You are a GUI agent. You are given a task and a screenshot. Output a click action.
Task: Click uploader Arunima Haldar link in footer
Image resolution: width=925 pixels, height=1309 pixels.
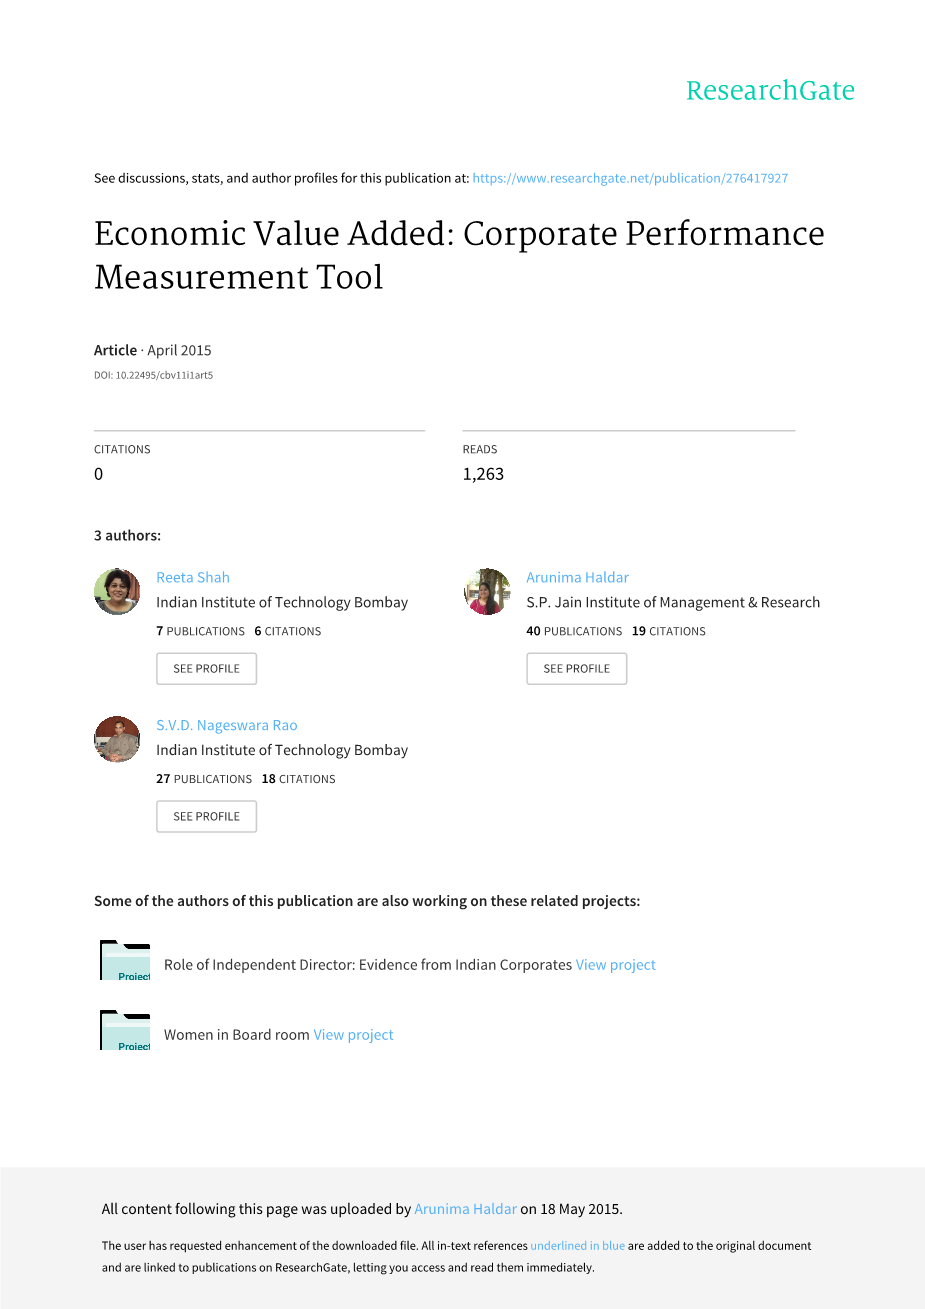[x=465, y=1209]
